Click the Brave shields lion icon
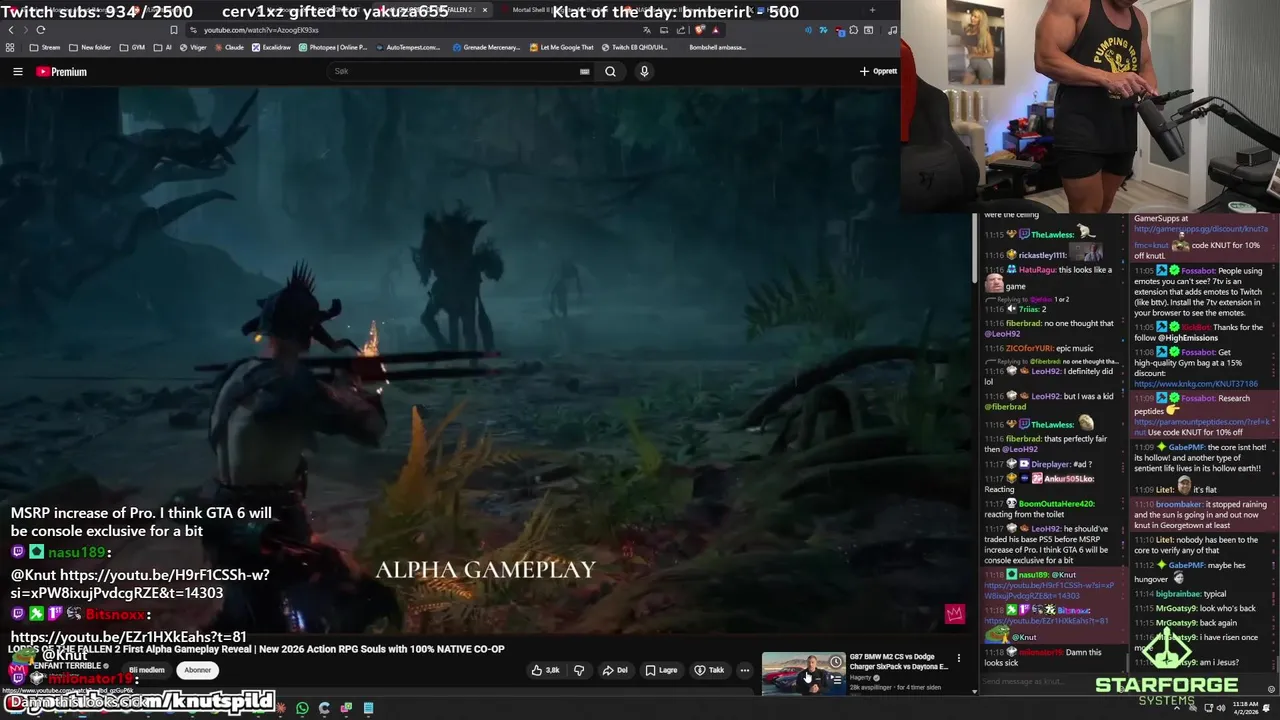The image size is (1280, 720). point(699,30)
